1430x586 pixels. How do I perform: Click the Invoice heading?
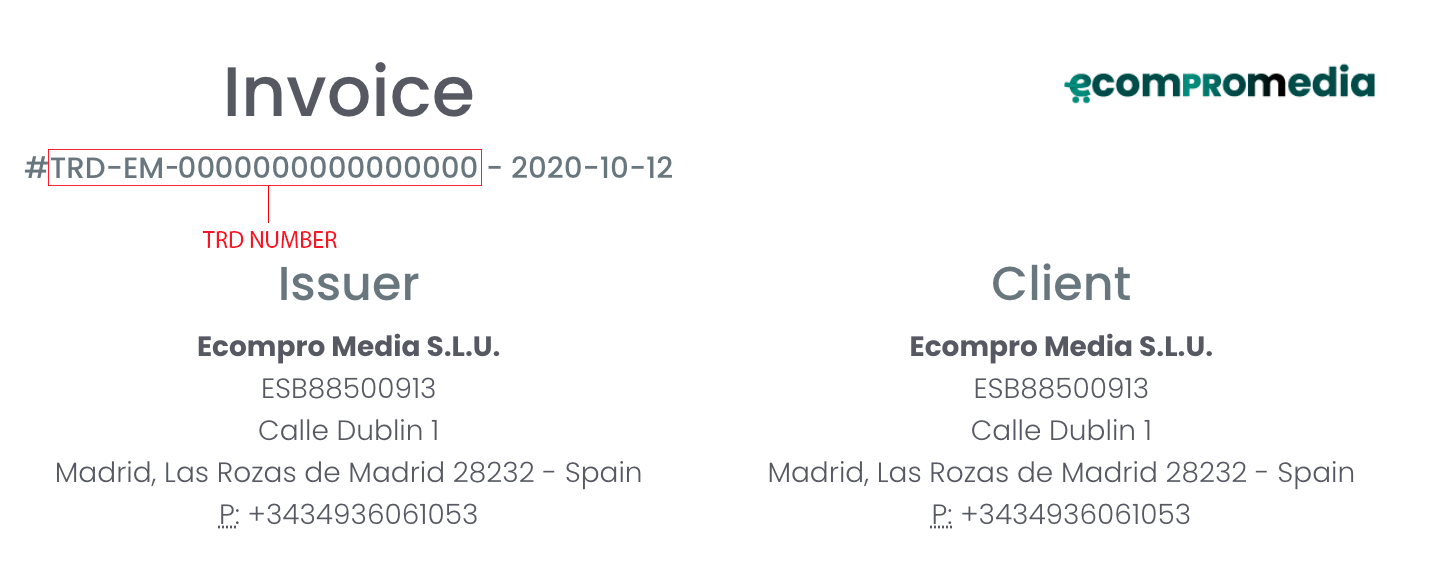pos(348,91)
